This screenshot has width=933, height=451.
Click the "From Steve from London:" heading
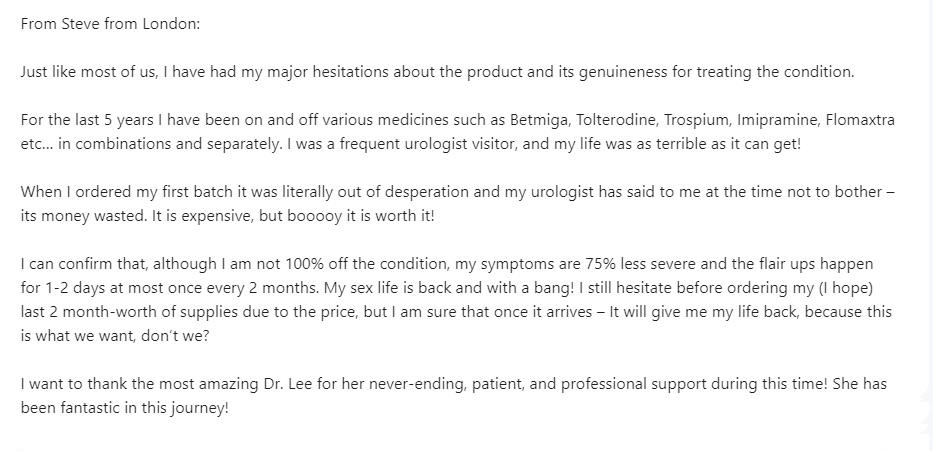(x=111, y=24)
